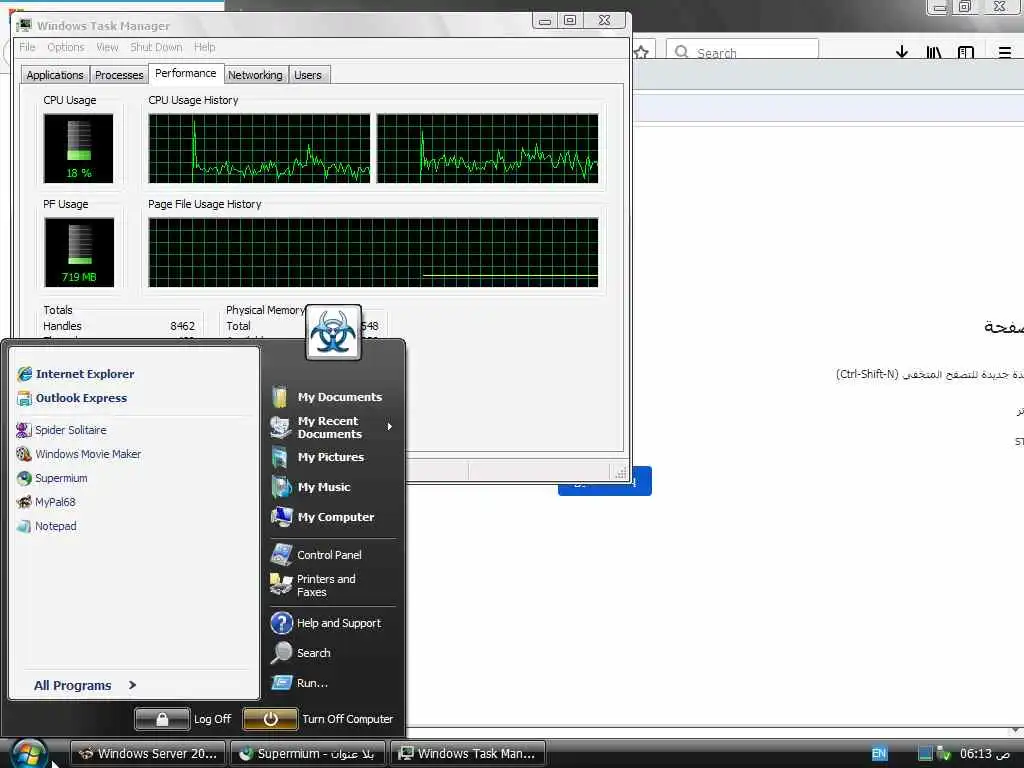
Task: Click the PF Usage 719 MB meter
Action: [x=79, y=252]
